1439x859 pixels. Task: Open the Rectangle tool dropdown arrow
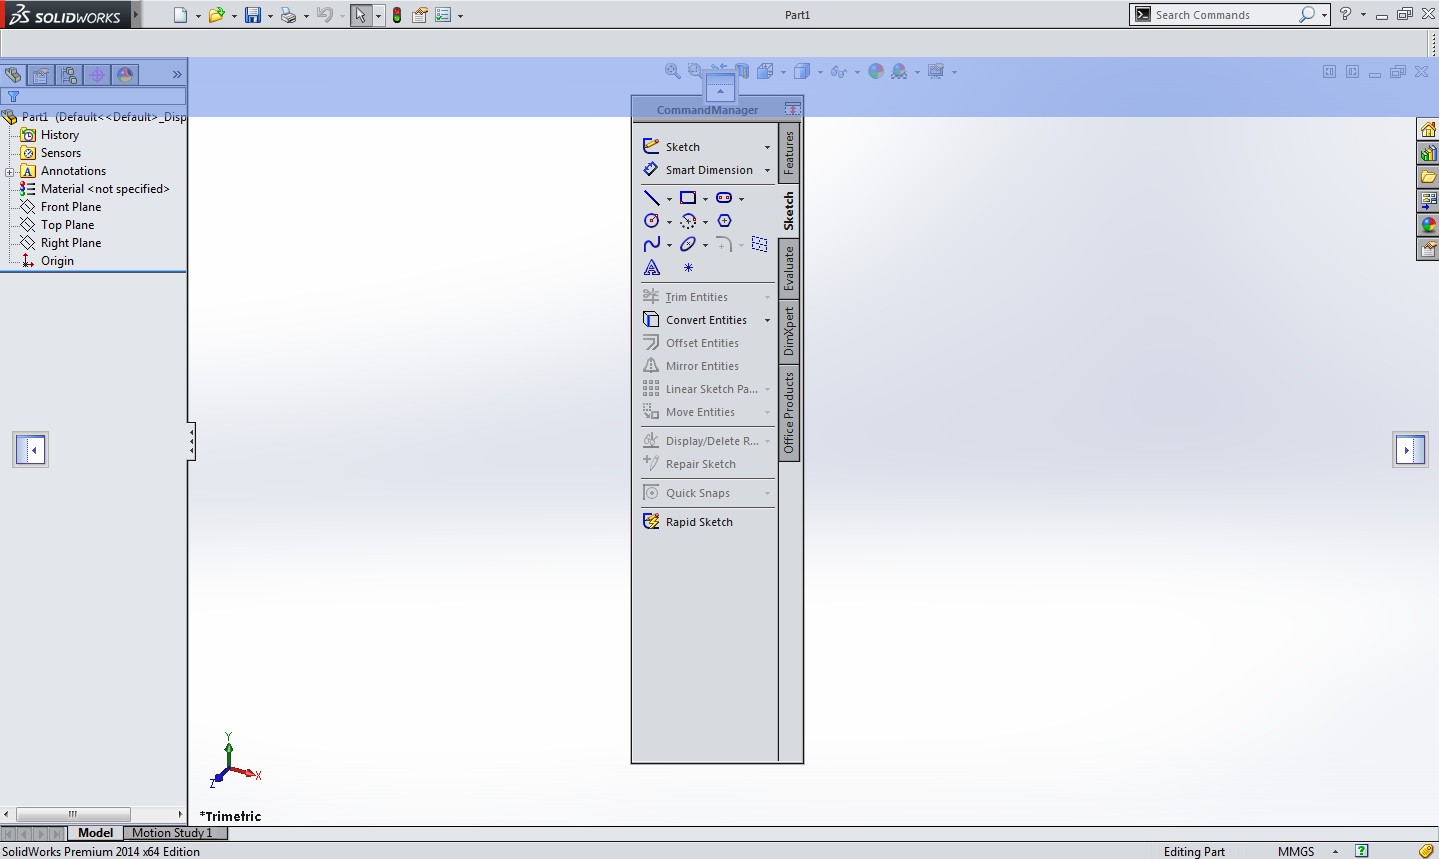tap(705, 199)
